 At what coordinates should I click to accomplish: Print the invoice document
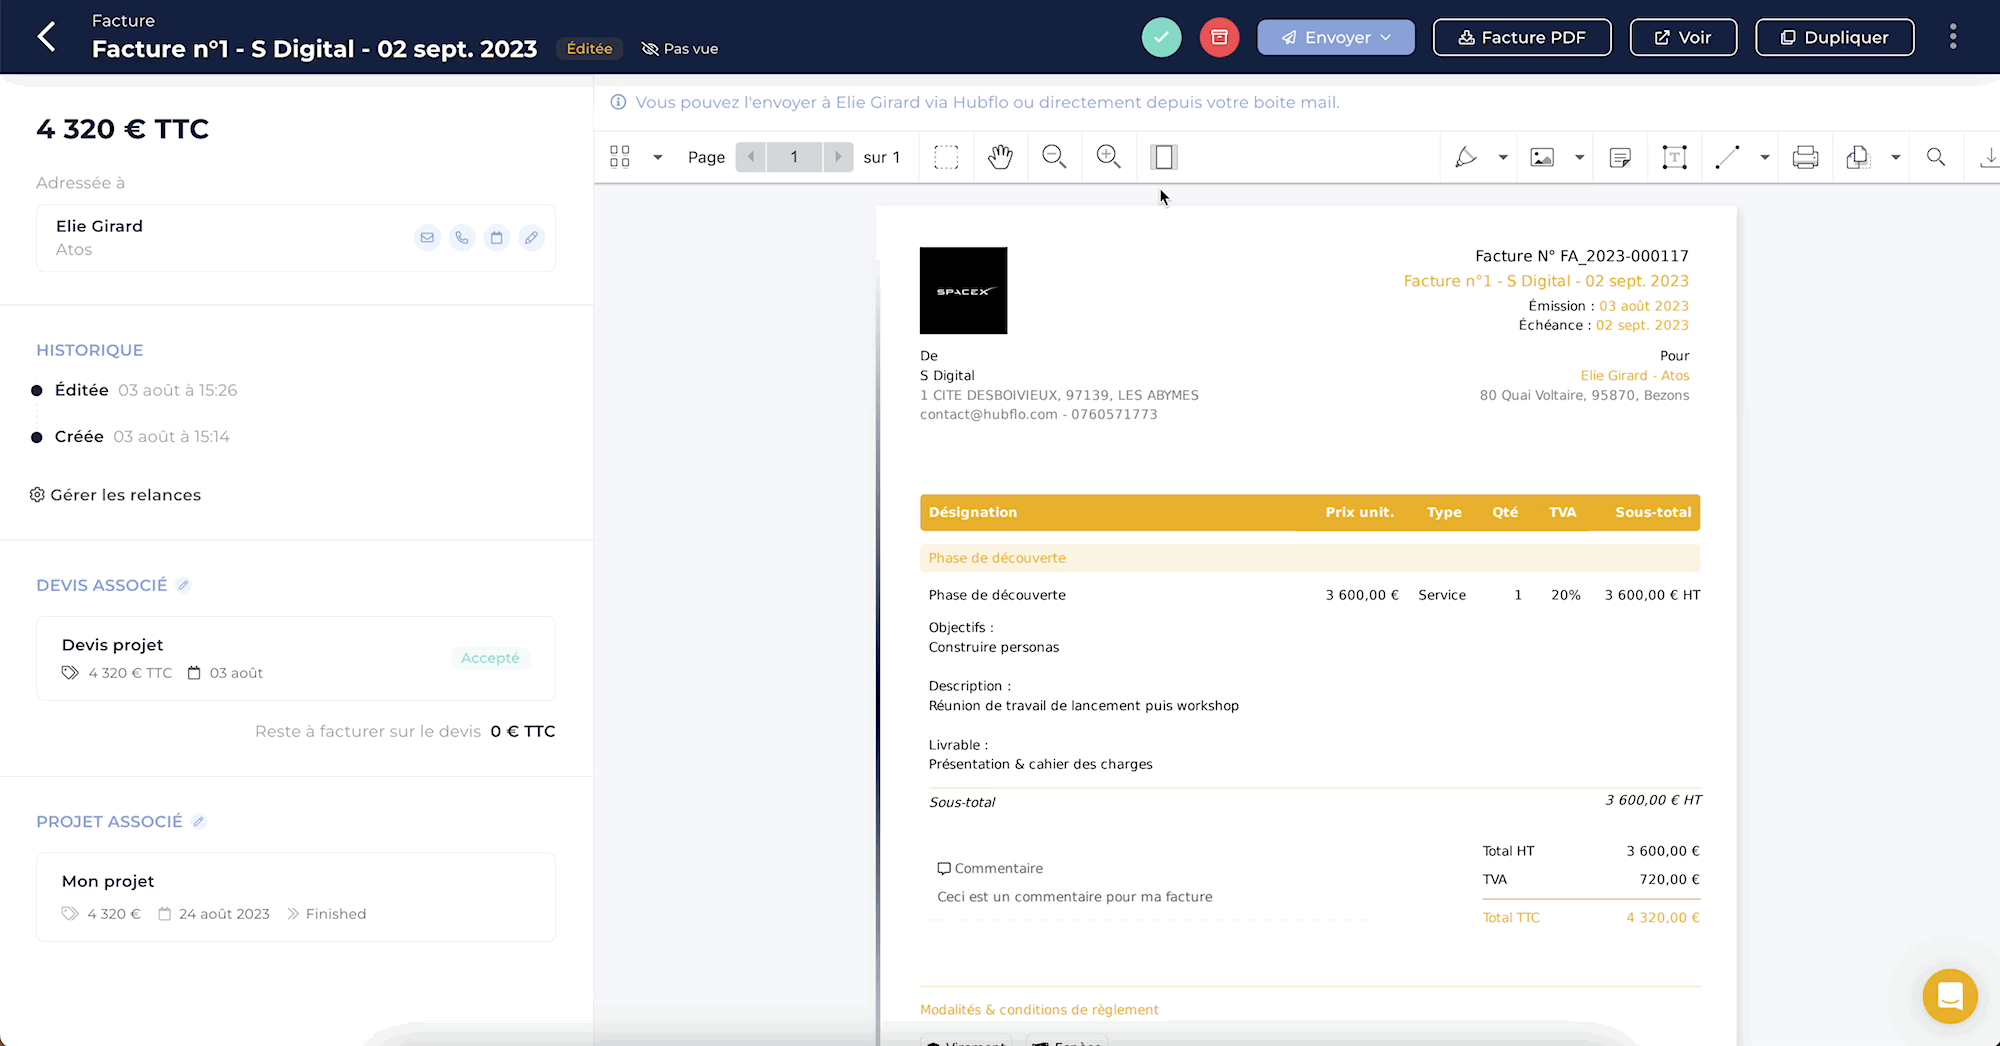[1805, 157]
